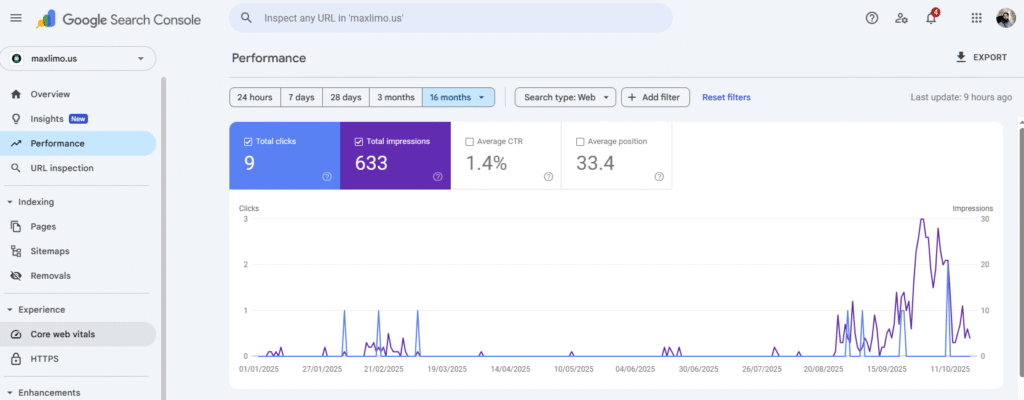Enable the Average CTR checkbox
This screenshot has width=1024, height=400.
[x=470, y=142]
